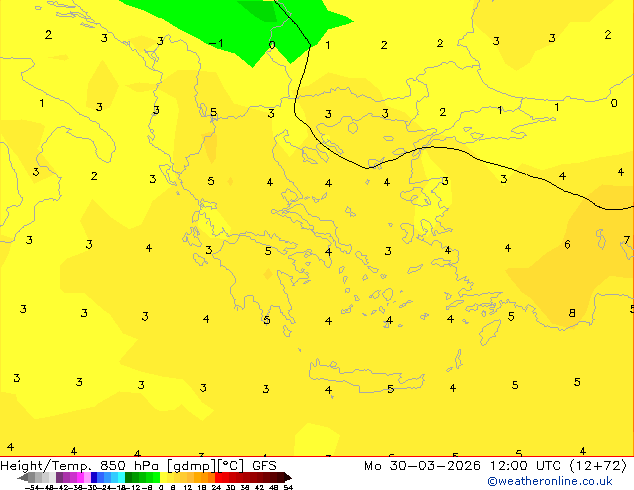Click the '12:00 UTC' time text
Viewport: 634px width, 490px height.
525,466
